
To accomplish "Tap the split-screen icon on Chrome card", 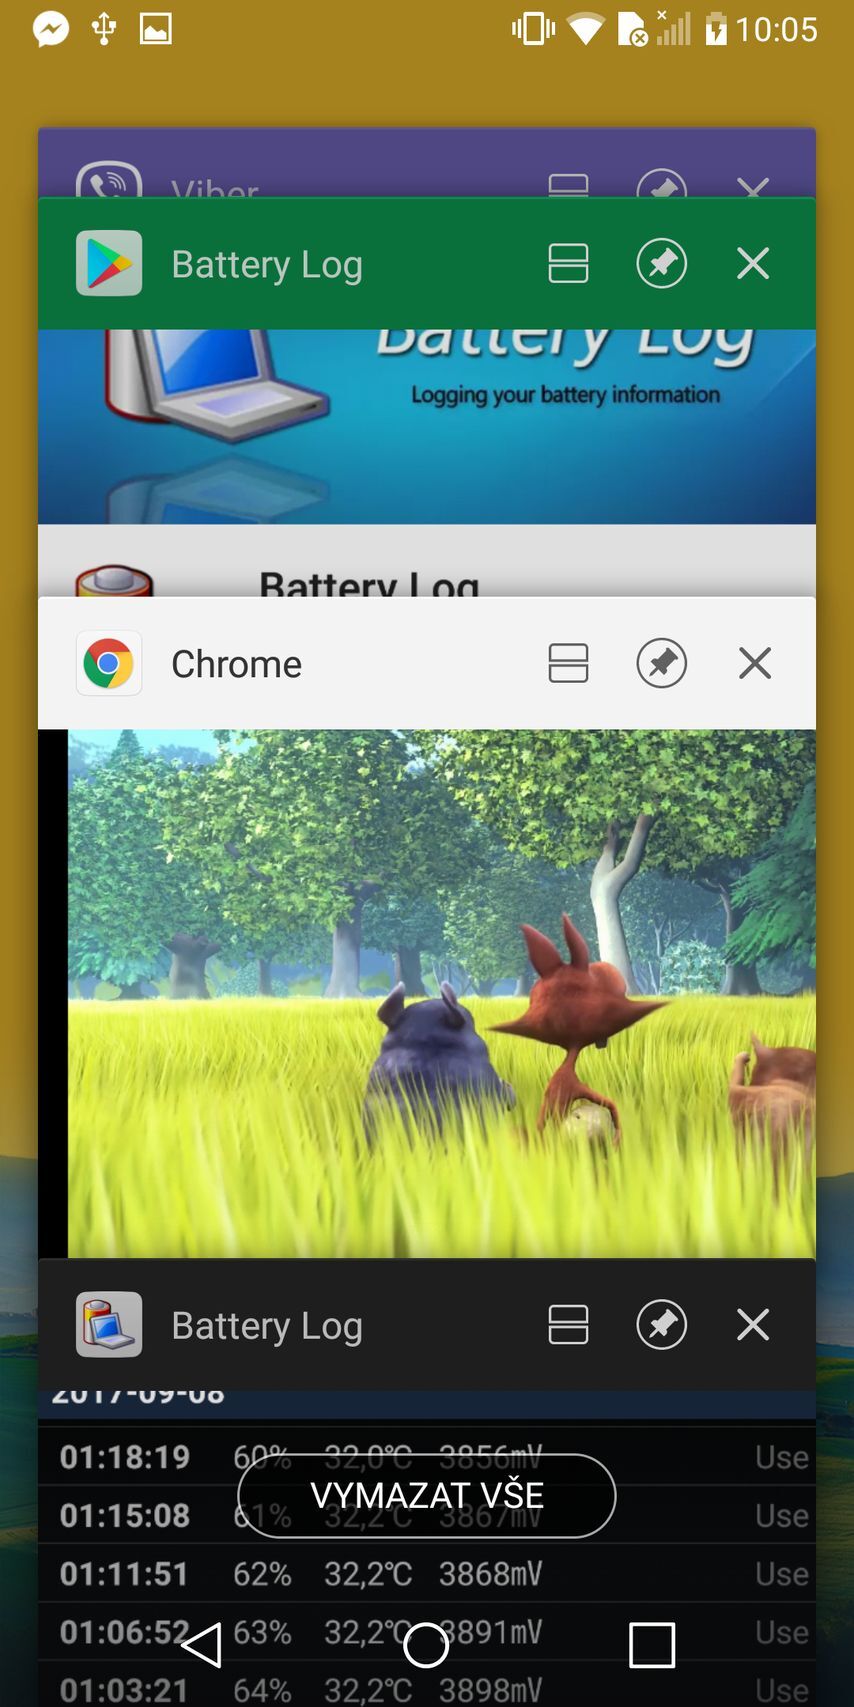I will (568, 663).
